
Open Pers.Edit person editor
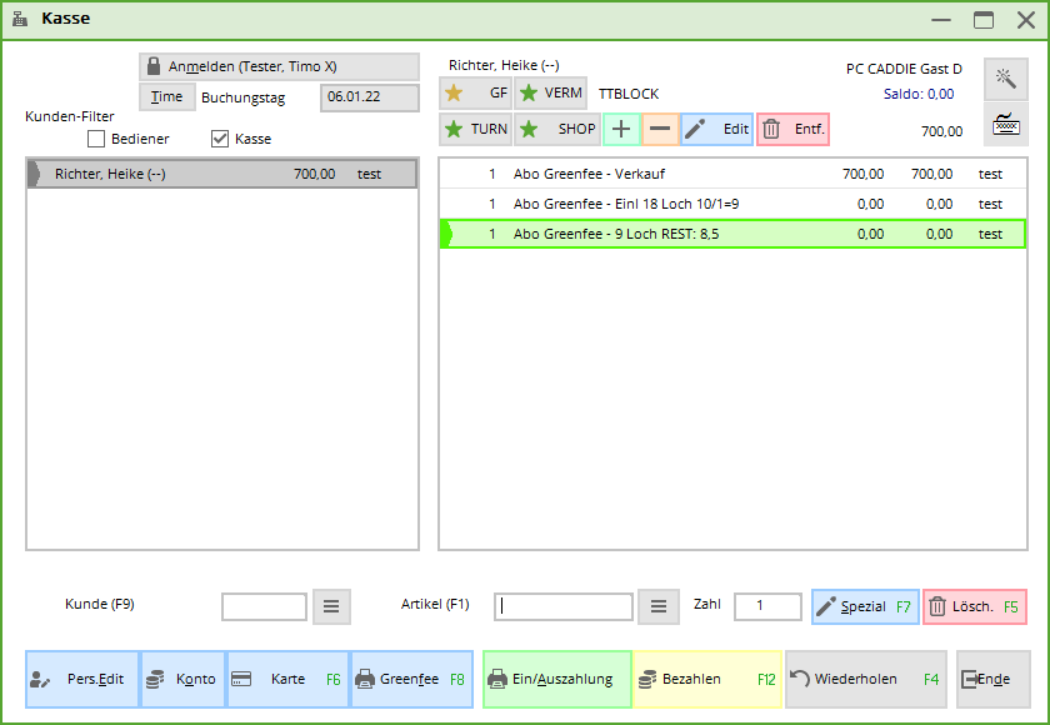pos(82,679)
